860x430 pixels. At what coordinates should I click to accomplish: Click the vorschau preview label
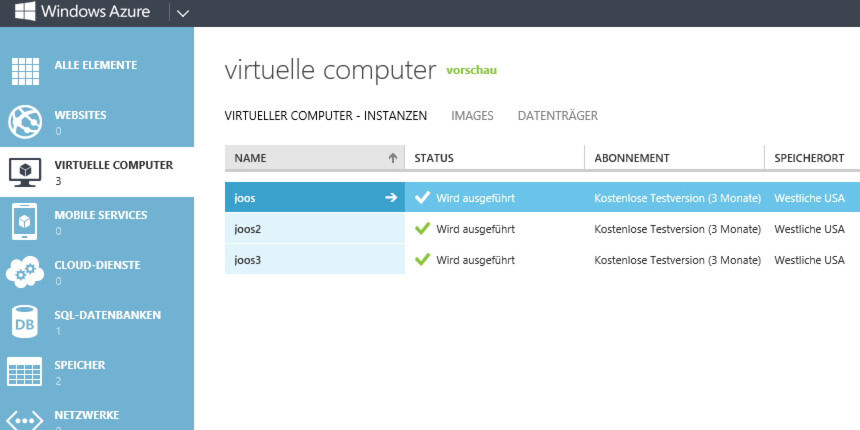(472, 70)
